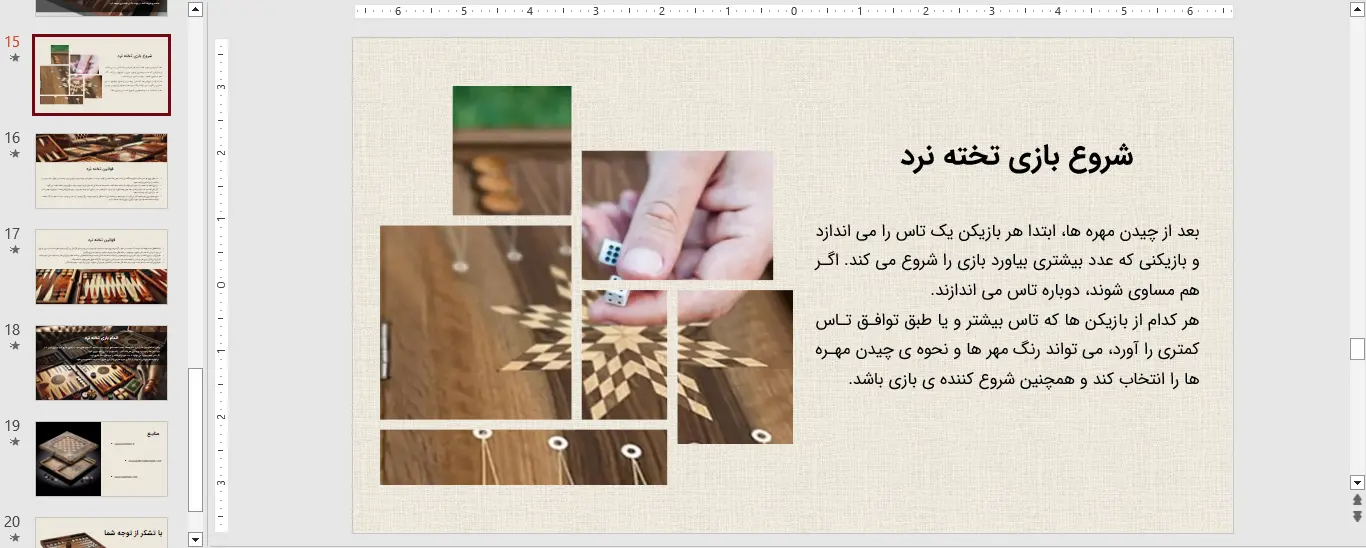Click the line 'هر کدام از بازیکن ها که تاس بیشتر'
1366x548 pixels.
(x=1008, y=321)
